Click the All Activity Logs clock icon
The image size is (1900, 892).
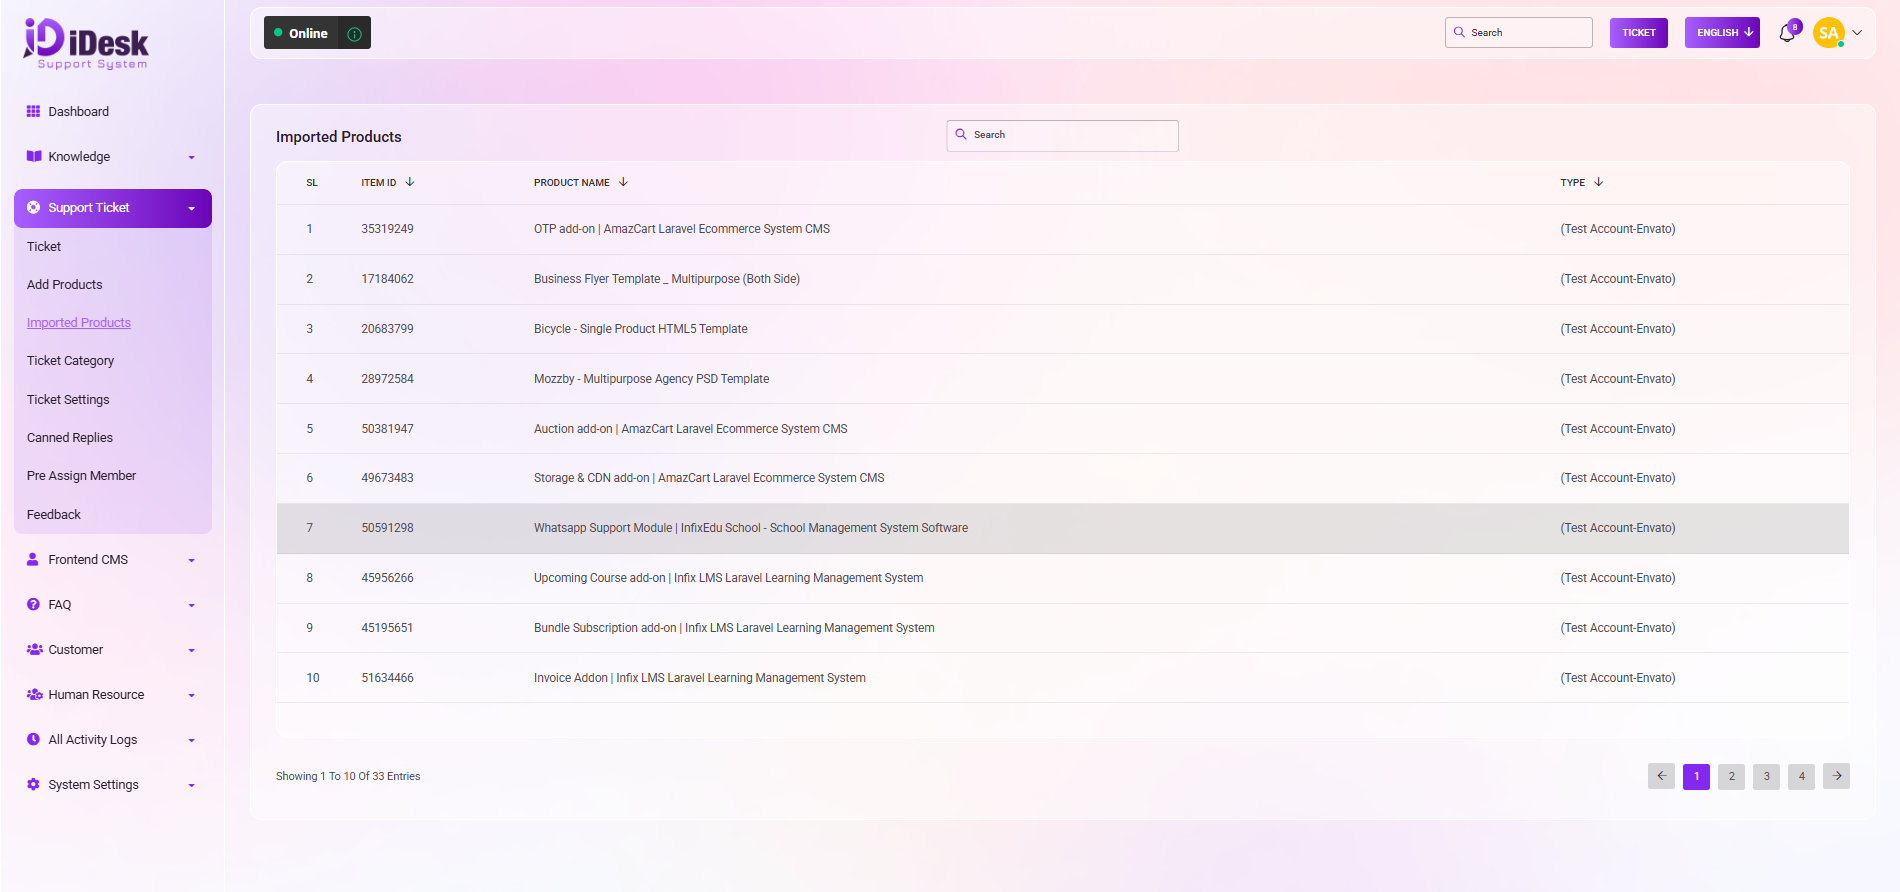point(33,740)
